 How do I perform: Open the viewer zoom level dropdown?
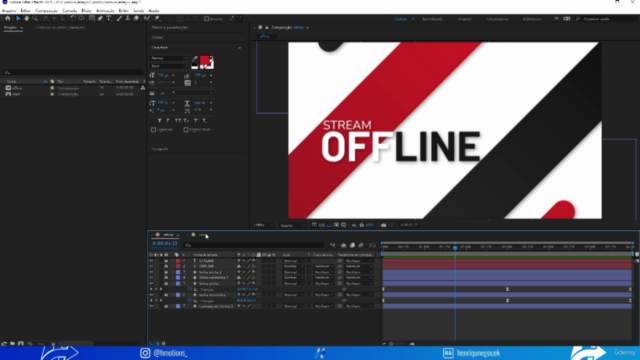[x=263, y=225]
